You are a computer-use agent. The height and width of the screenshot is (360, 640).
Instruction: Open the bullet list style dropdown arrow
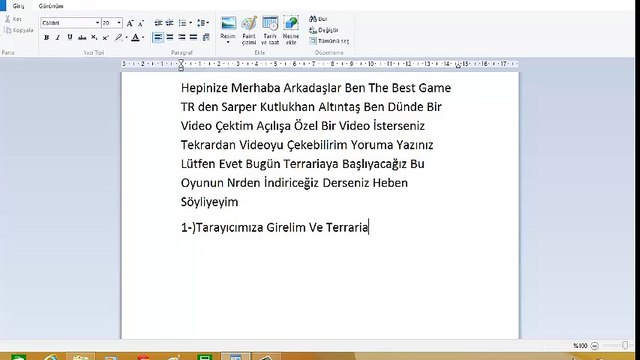[x=190, y=23]
